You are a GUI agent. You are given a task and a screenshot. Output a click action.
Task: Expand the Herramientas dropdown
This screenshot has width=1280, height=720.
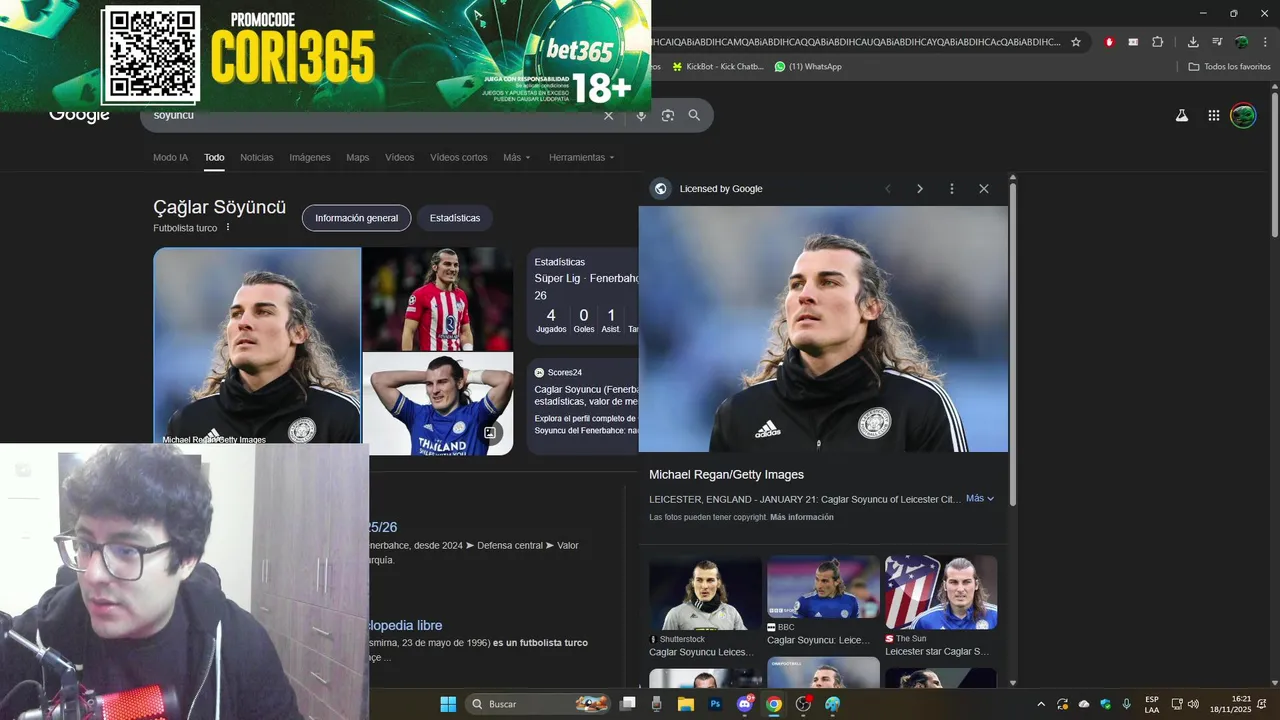[x=582, y=158]
